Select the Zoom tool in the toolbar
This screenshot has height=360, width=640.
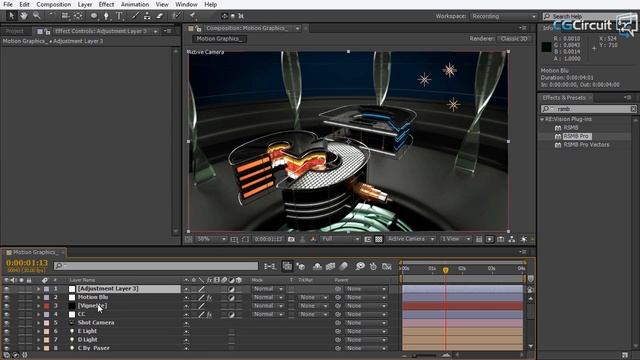[37, 16]
